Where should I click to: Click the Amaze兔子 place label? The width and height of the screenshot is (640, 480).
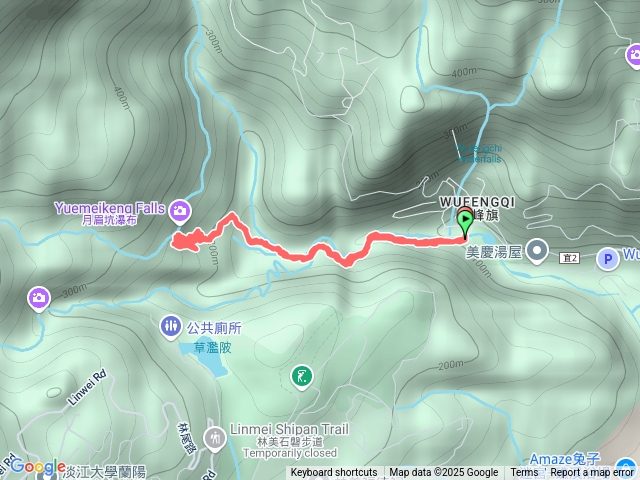click(x=564, y=459)
